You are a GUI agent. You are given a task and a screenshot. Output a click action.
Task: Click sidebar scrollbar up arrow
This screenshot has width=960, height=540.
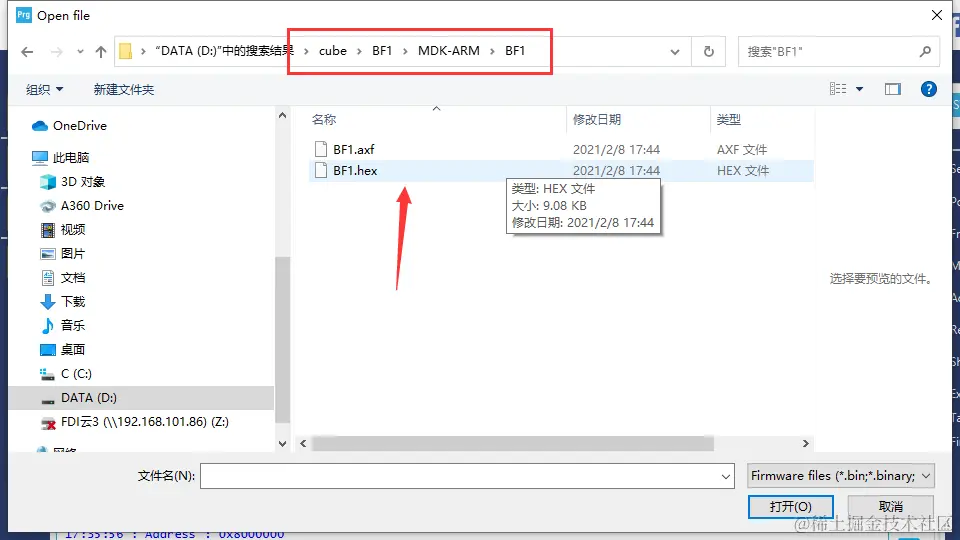tap(282, 116)
